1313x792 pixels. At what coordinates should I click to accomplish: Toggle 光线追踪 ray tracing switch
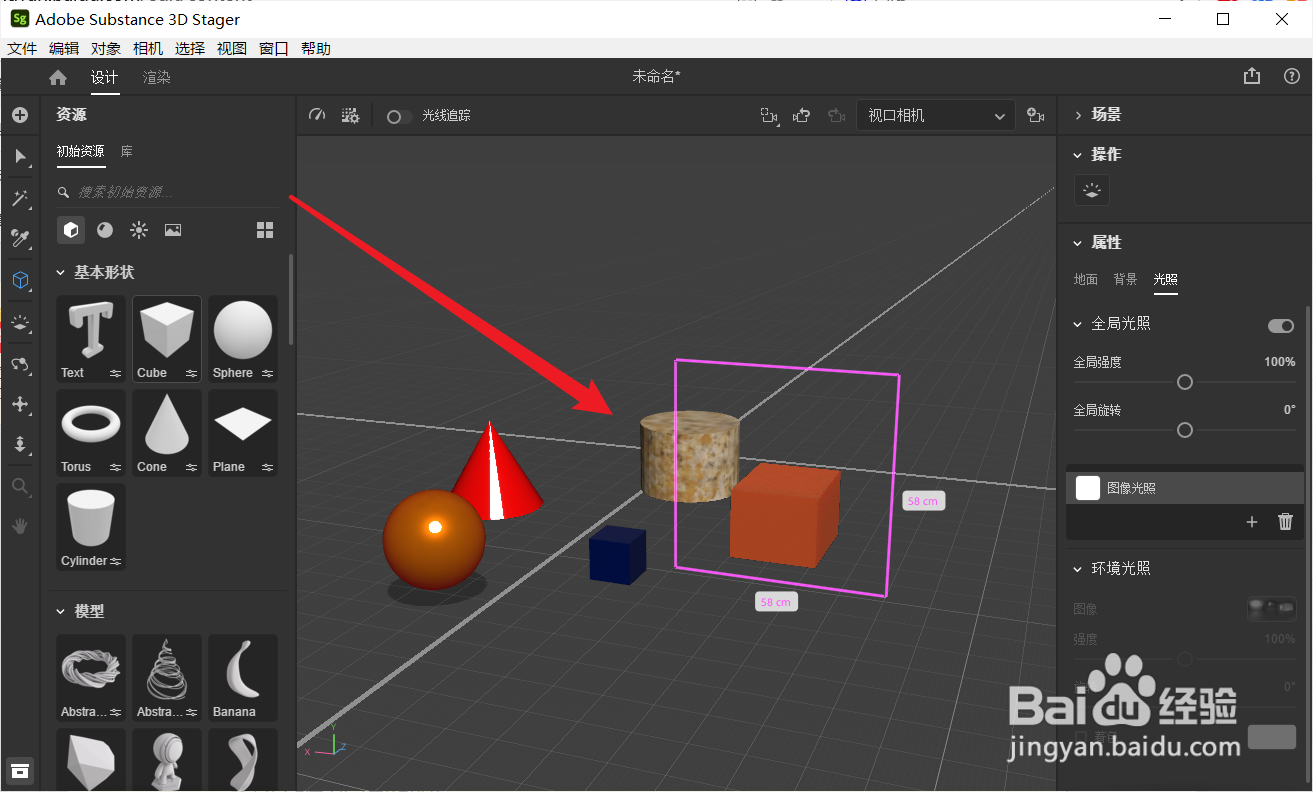(x=399, y=116)
